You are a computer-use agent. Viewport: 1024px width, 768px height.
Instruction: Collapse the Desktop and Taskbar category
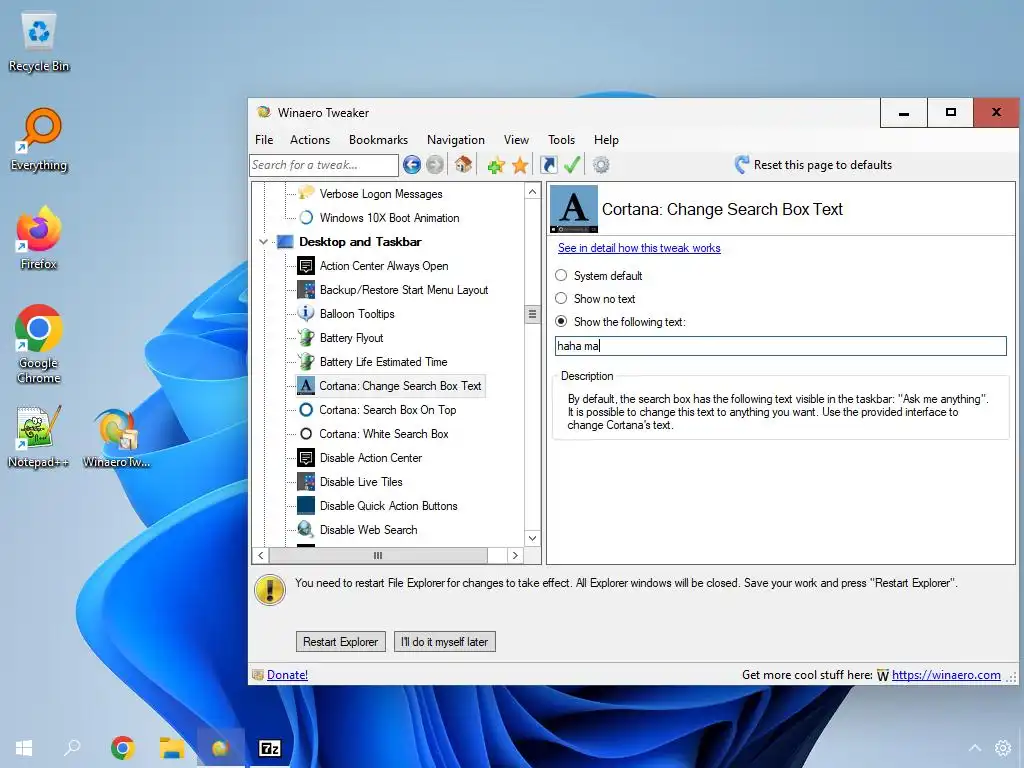coord(263,242)
